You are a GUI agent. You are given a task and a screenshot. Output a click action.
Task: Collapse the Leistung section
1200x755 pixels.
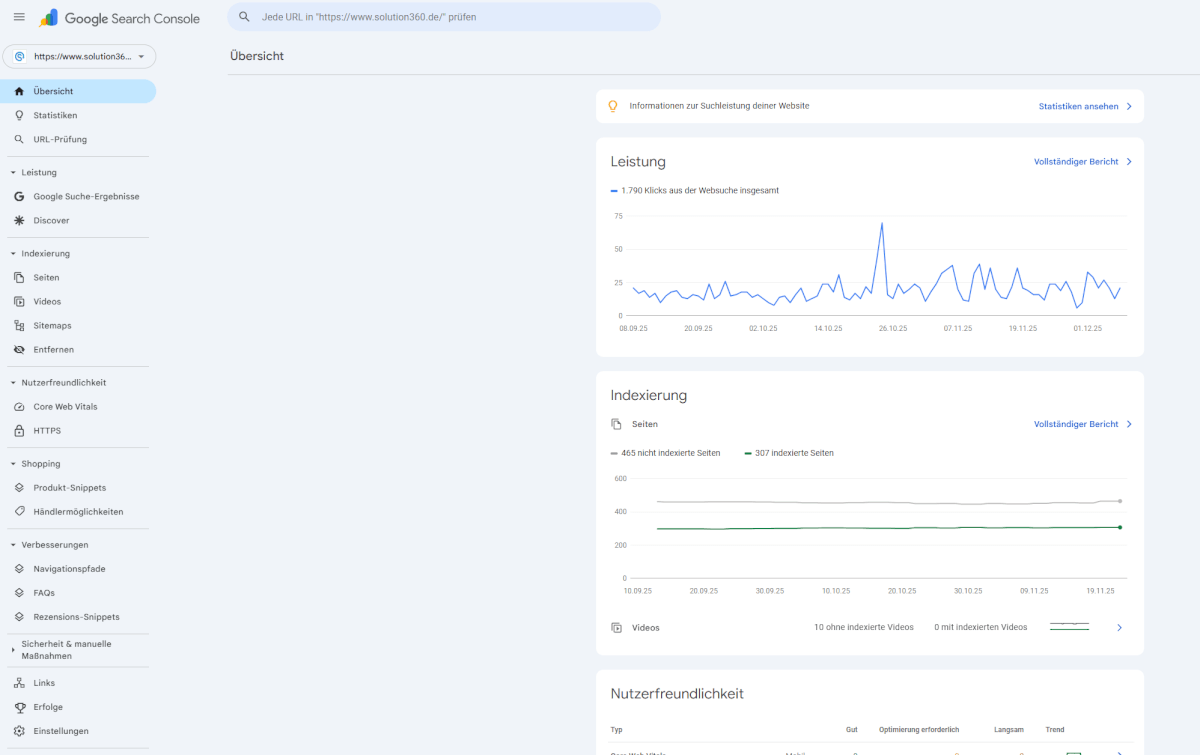coord(13,173)
